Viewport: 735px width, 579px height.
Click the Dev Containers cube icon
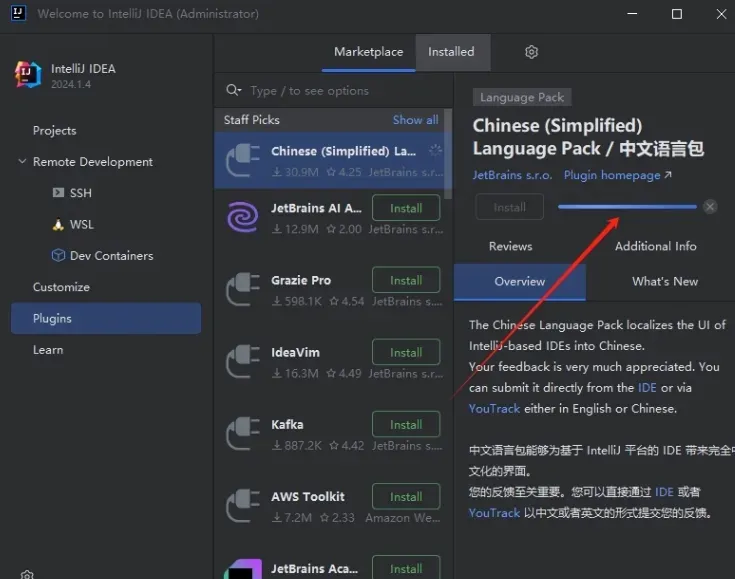tap(58, 256)
